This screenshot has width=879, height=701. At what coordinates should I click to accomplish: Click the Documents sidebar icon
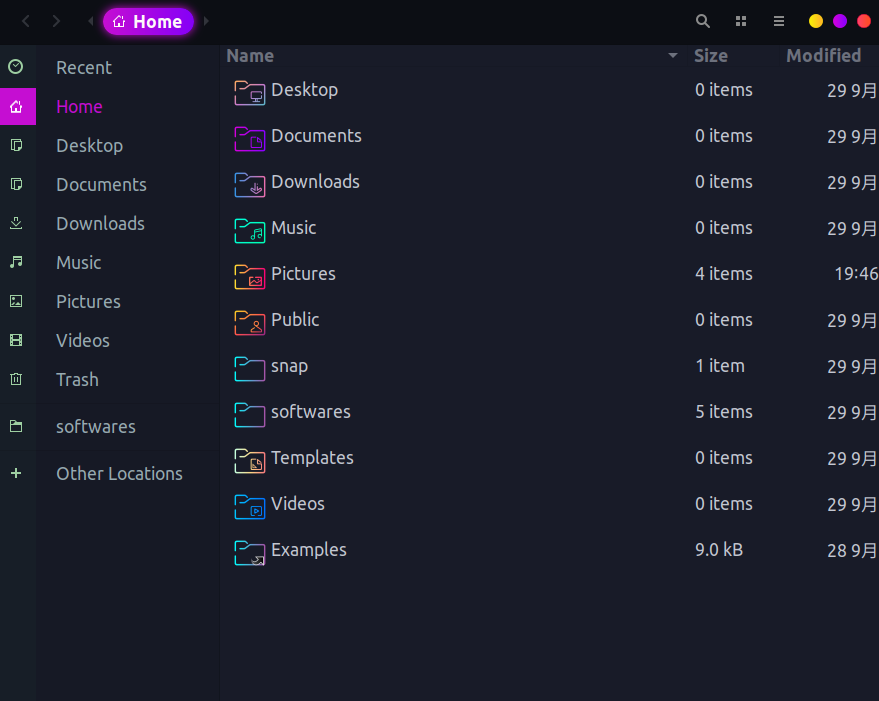pyautogui.click(x=16, y=184)
